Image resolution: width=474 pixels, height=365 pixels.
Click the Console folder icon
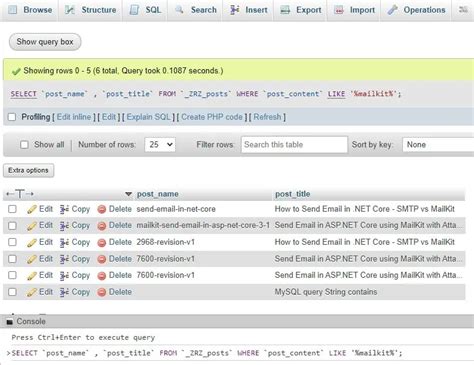(x=10, y=322)
